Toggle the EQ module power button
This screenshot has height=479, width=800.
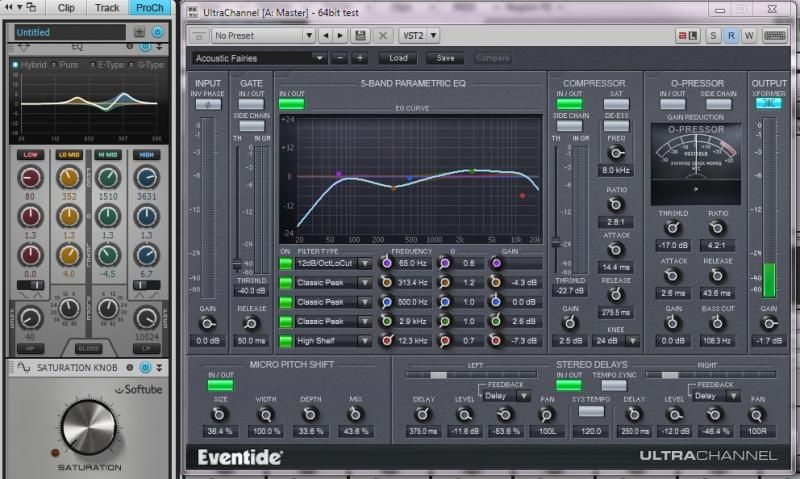[x=145, y=46]
